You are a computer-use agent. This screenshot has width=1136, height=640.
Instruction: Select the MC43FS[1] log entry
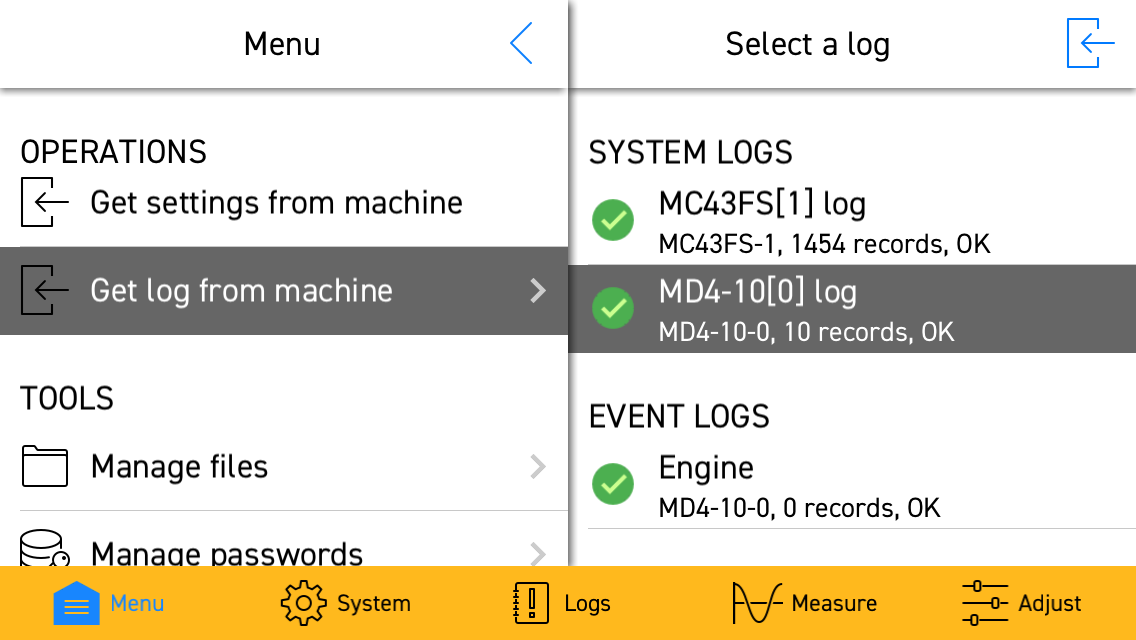[x=852, y=221]
